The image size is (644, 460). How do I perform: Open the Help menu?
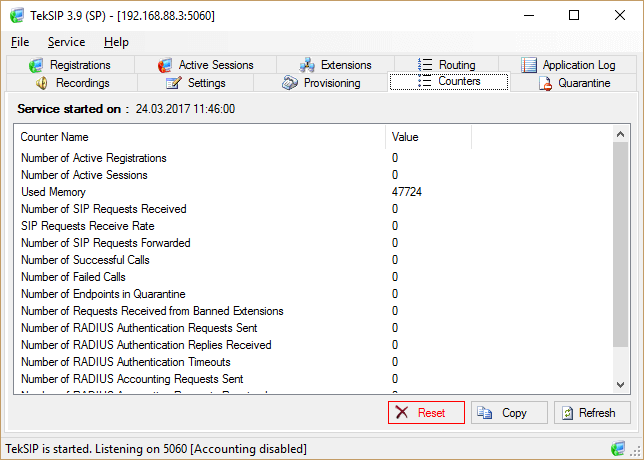[116, 42]
